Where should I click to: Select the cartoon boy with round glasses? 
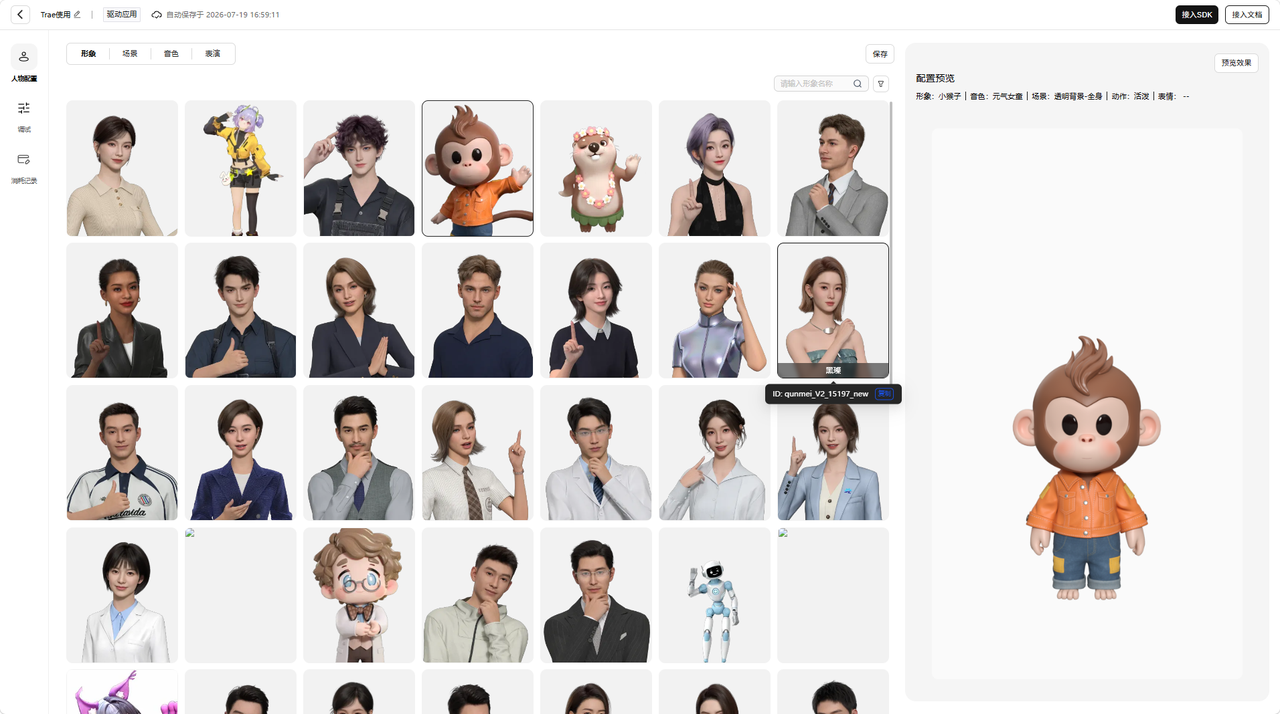[x=359, y=596]
